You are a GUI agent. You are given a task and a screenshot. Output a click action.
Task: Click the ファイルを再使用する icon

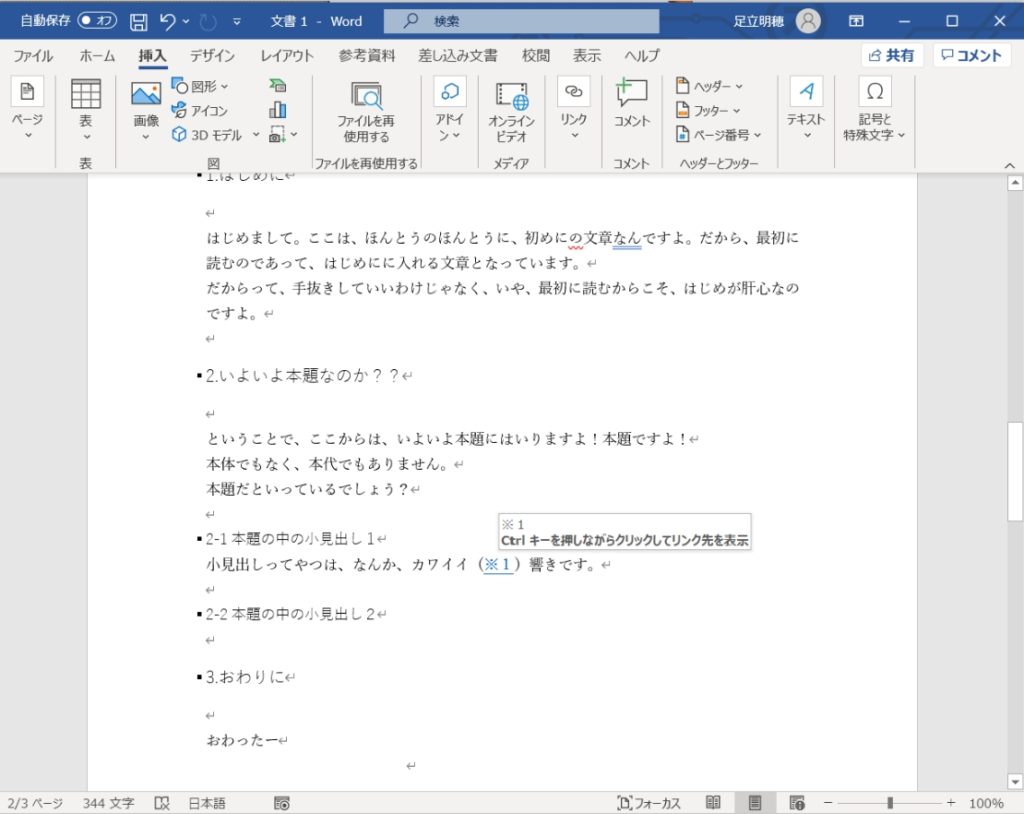366,97
